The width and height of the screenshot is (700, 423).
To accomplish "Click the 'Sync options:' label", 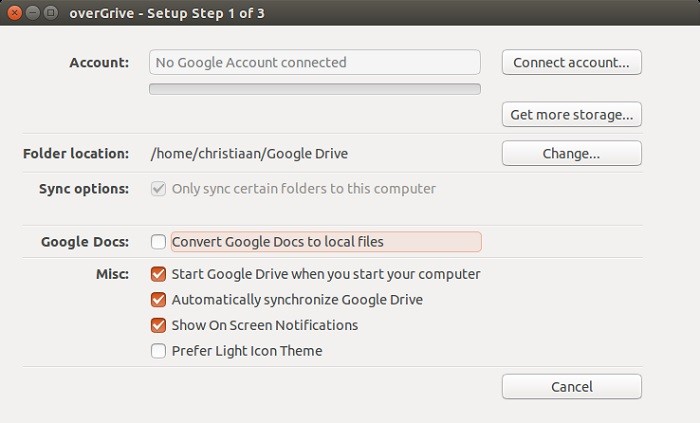I will pos(84,189).
